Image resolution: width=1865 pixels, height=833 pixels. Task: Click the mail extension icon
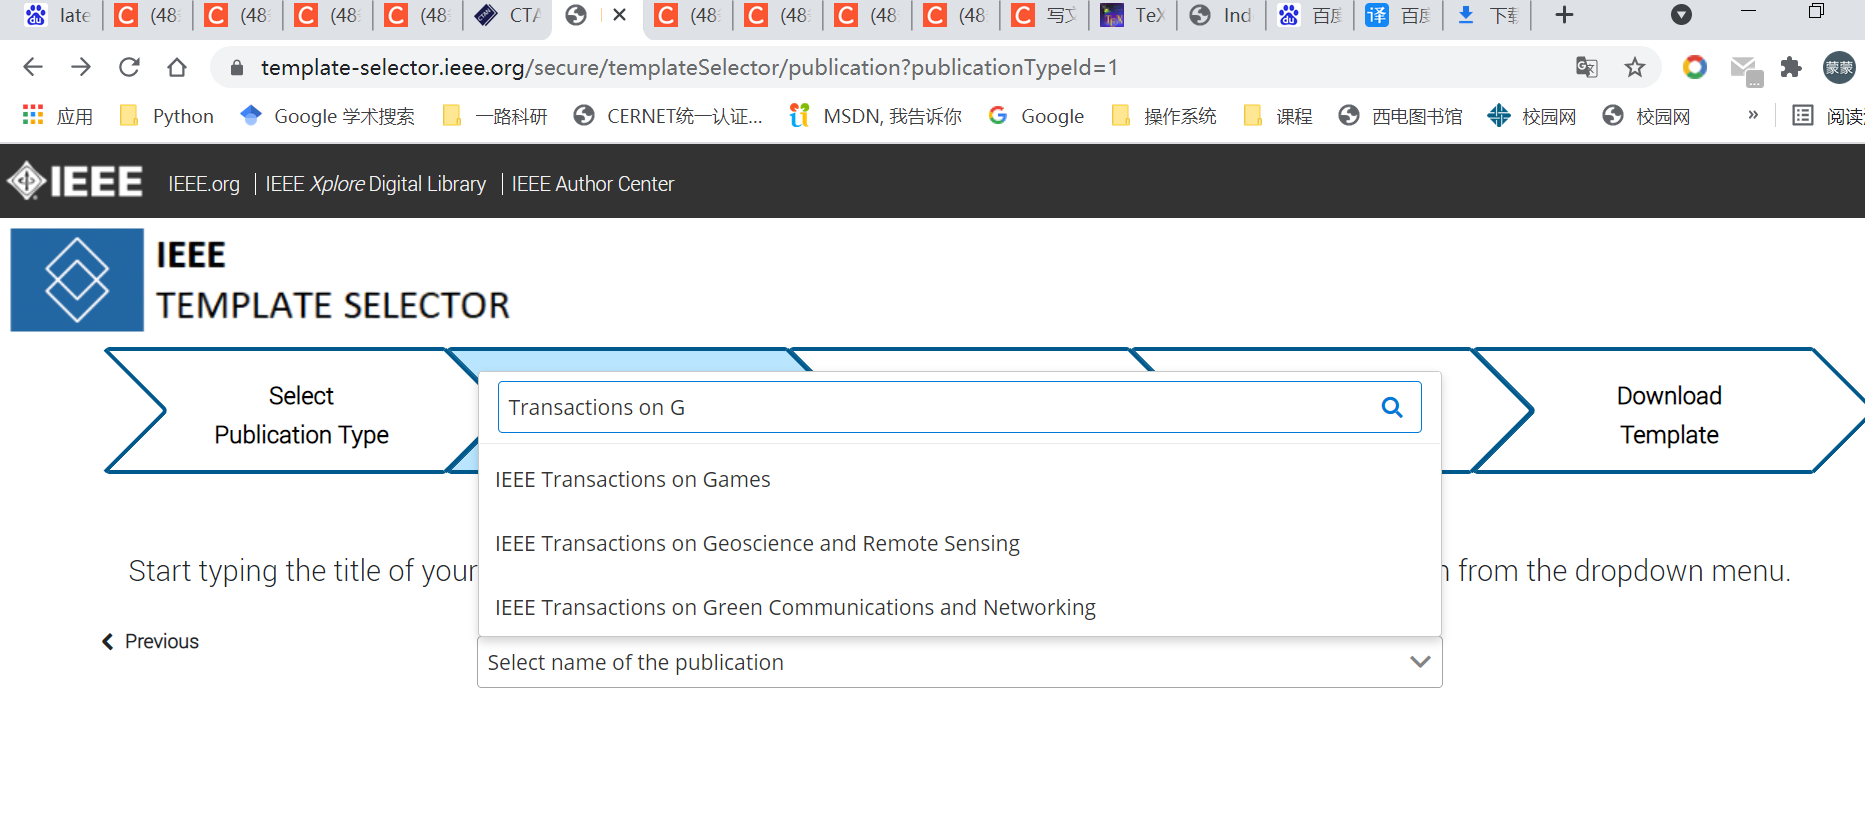point(1745,70)
